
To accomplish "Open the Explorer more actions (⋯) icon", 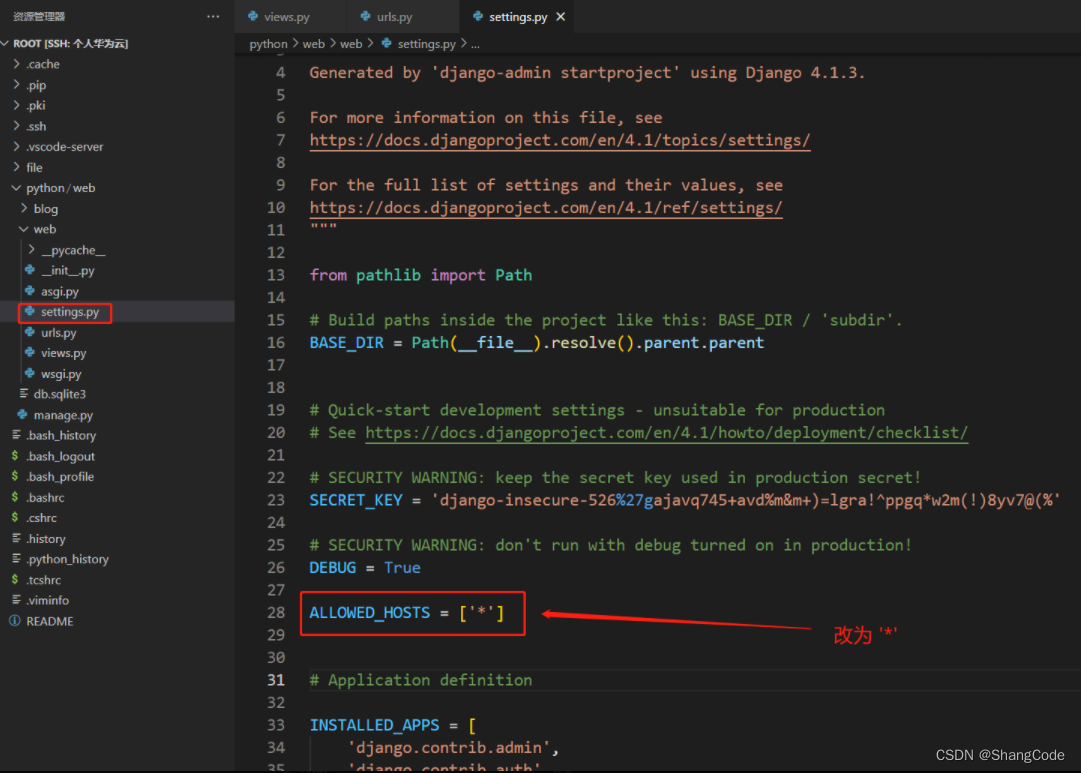I will (x=213, y=15).
